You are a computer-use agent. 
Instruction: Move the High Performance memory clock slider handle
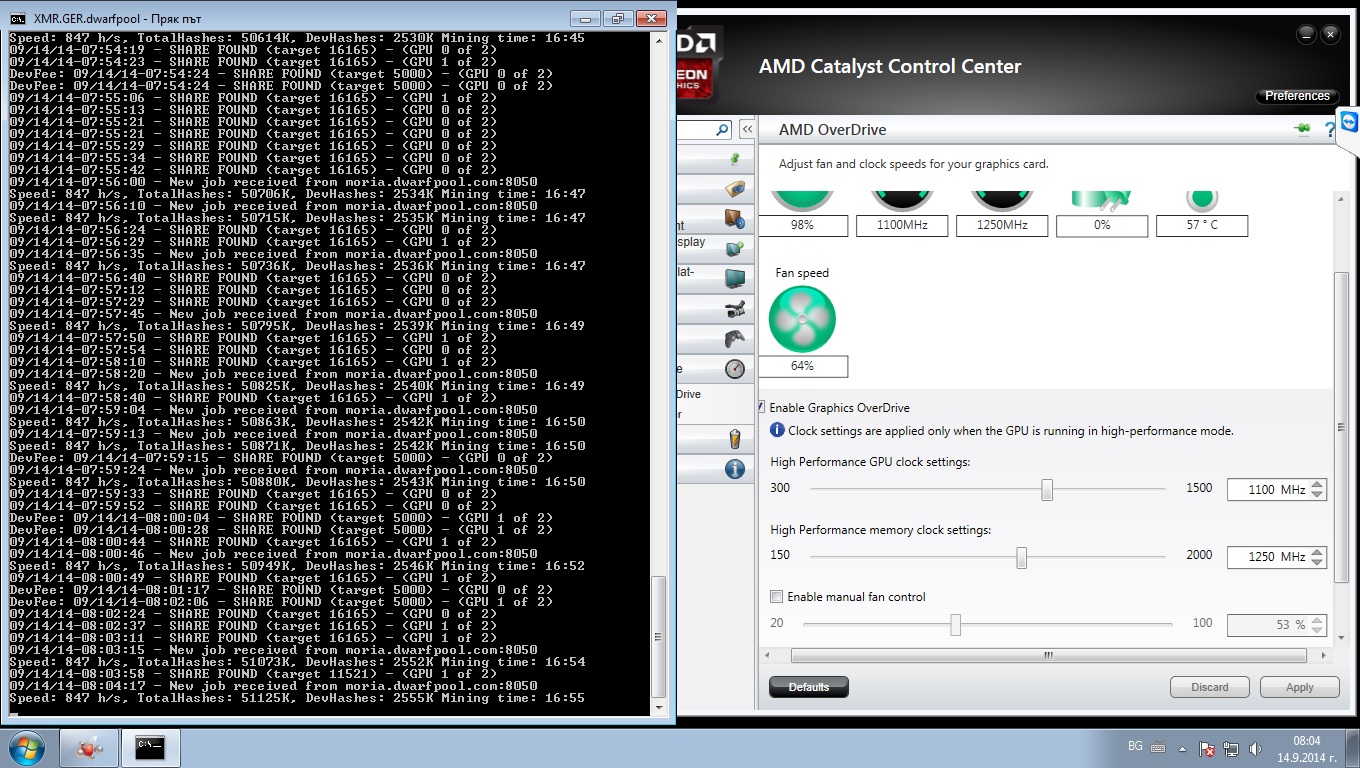1021,557
